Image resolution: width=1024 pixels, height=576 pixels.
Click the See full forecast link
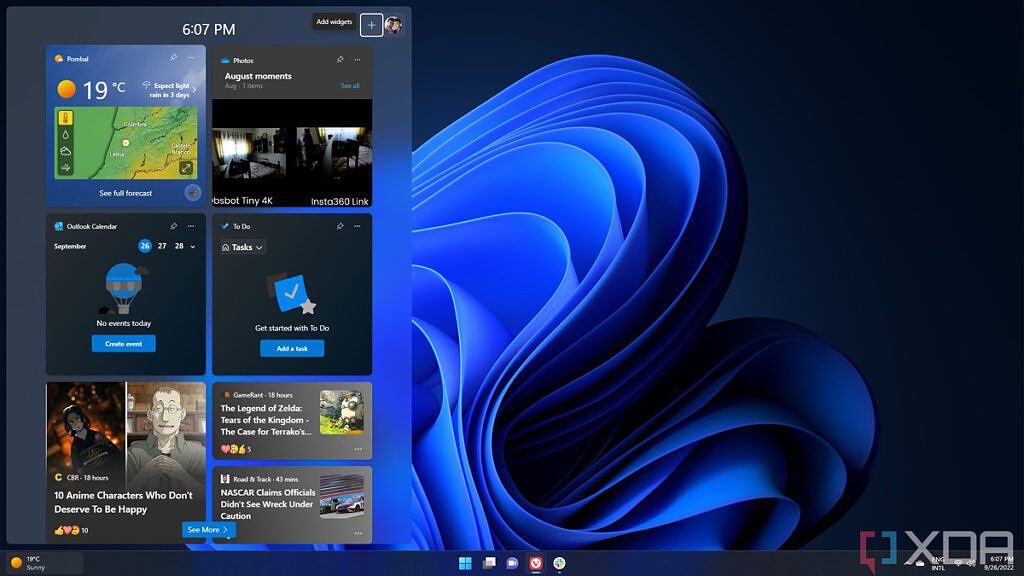[x=126, y=192]
